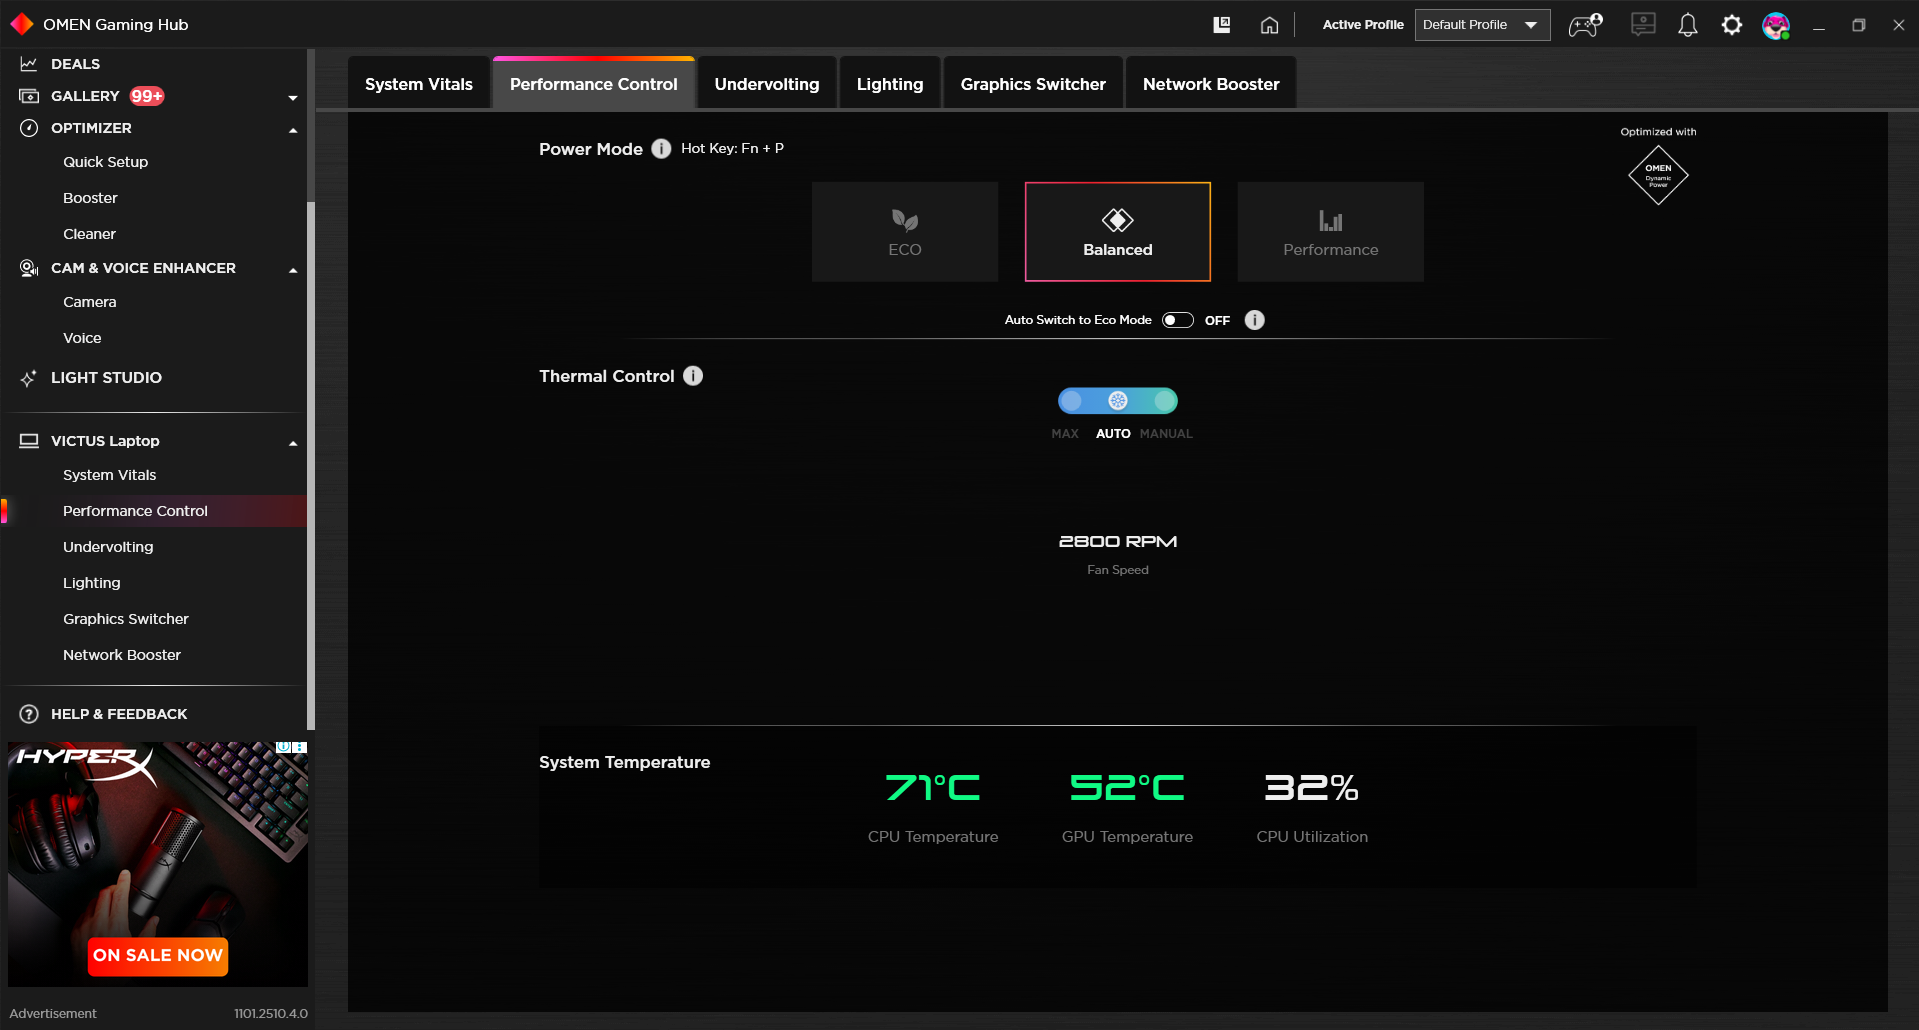The height and width of the screenshot is (1030, 1919).
Task: Click ON SALE NOW in the HyperX ad
Action: pos(158,956)
